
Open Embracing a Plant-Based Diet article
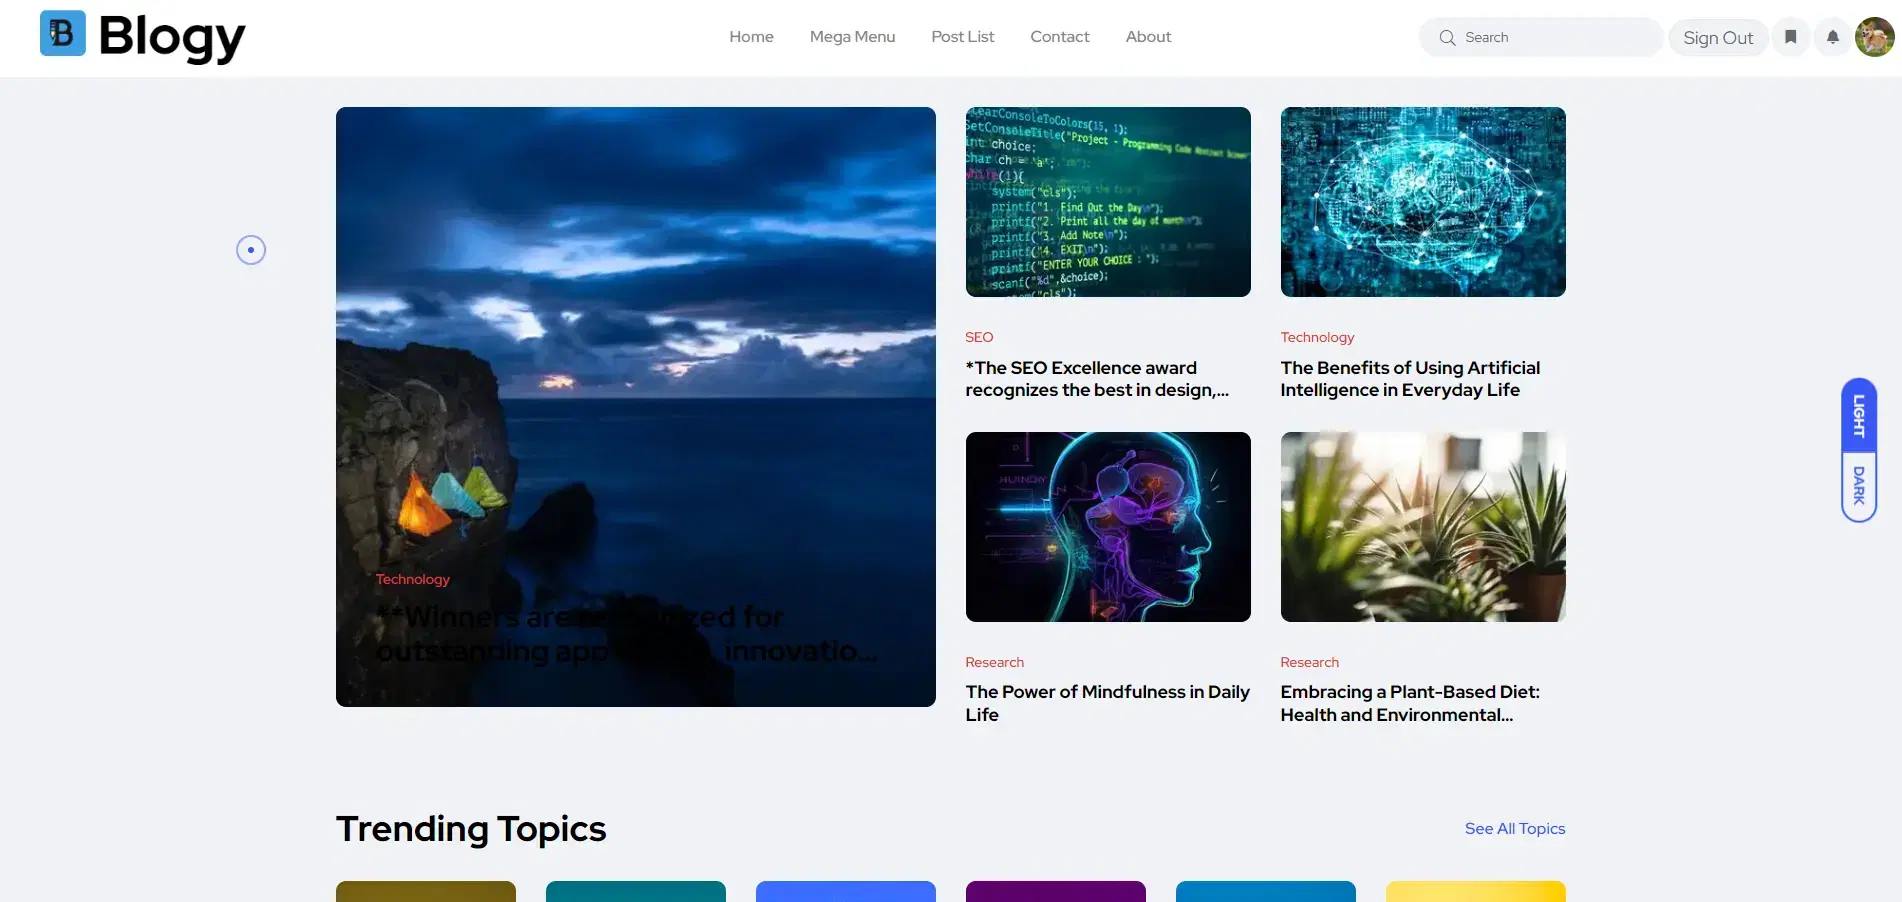pyautogui.click(x=1410, y=703)
